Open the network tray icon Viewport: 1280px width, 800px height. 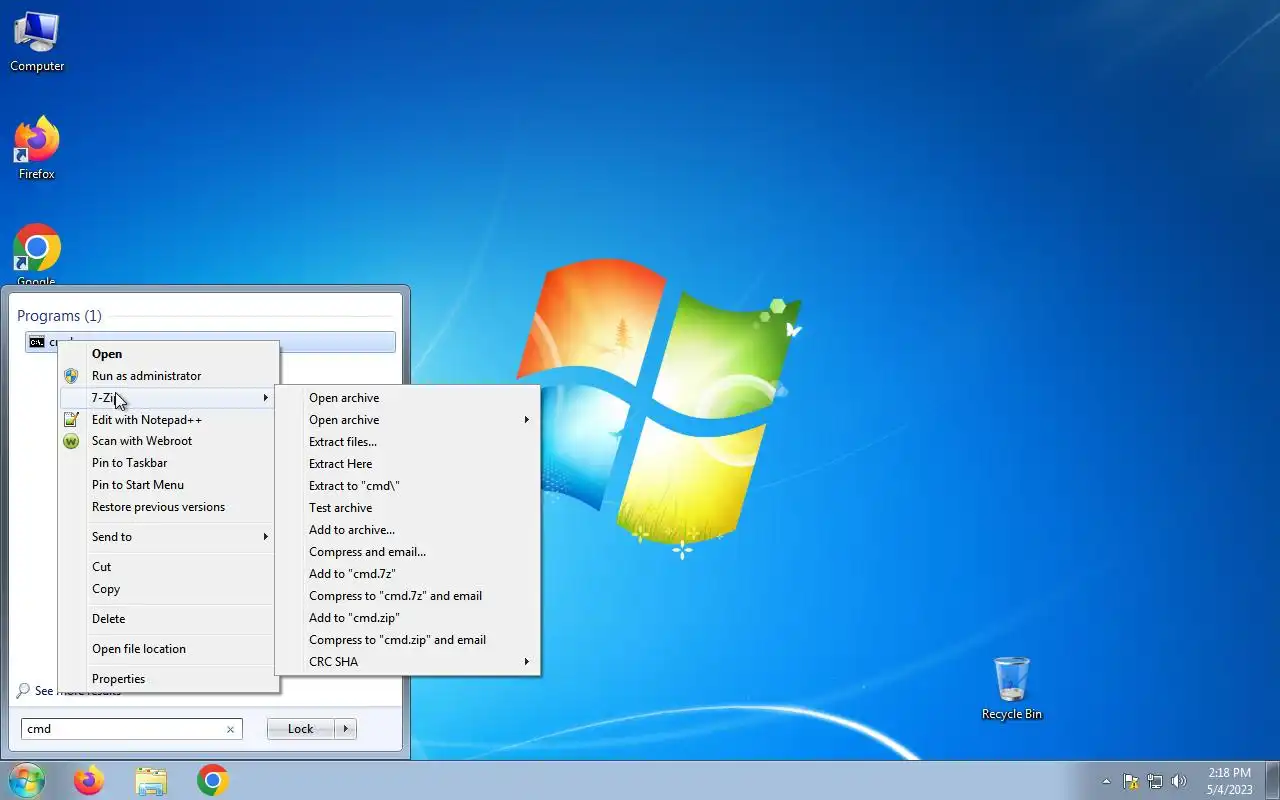click(x=1155, y=781)
